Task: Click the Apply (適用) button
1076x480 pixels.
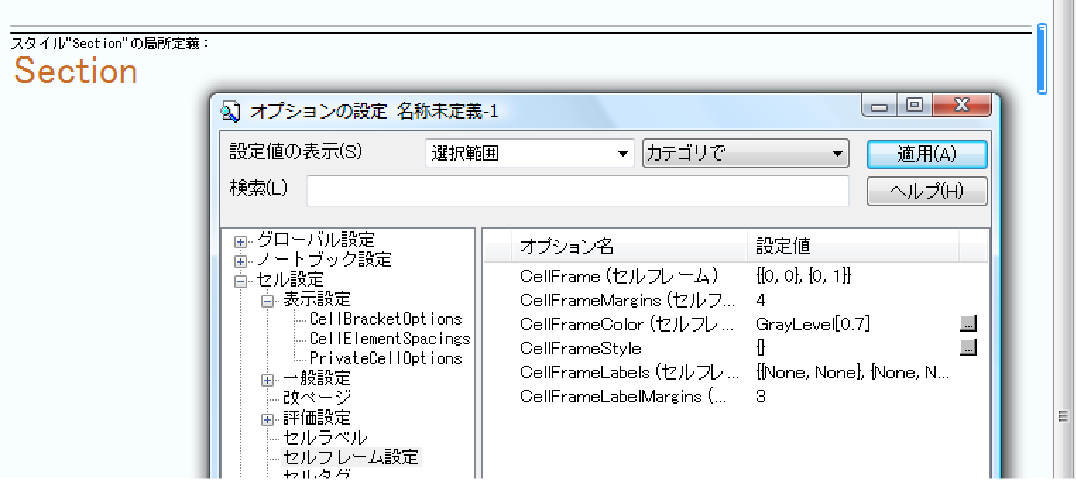Action: tap(926, 155)
